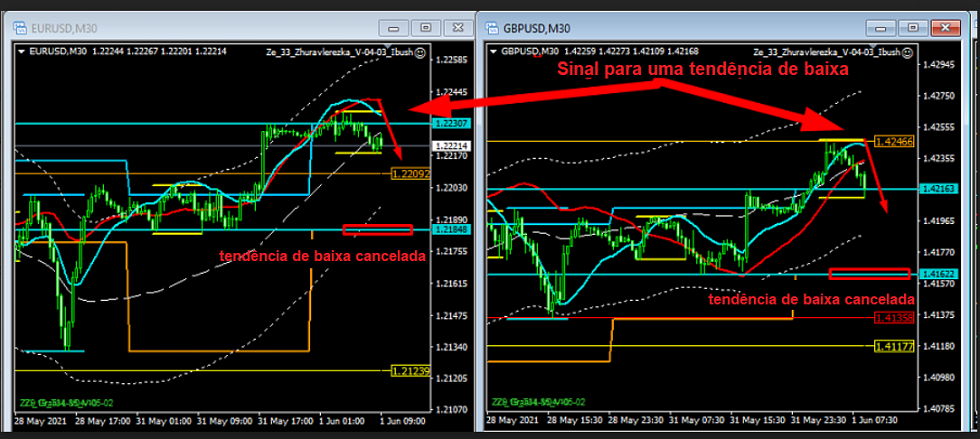
Task: Close the EURUSD,M30 chart window
Action: (456, 27)
